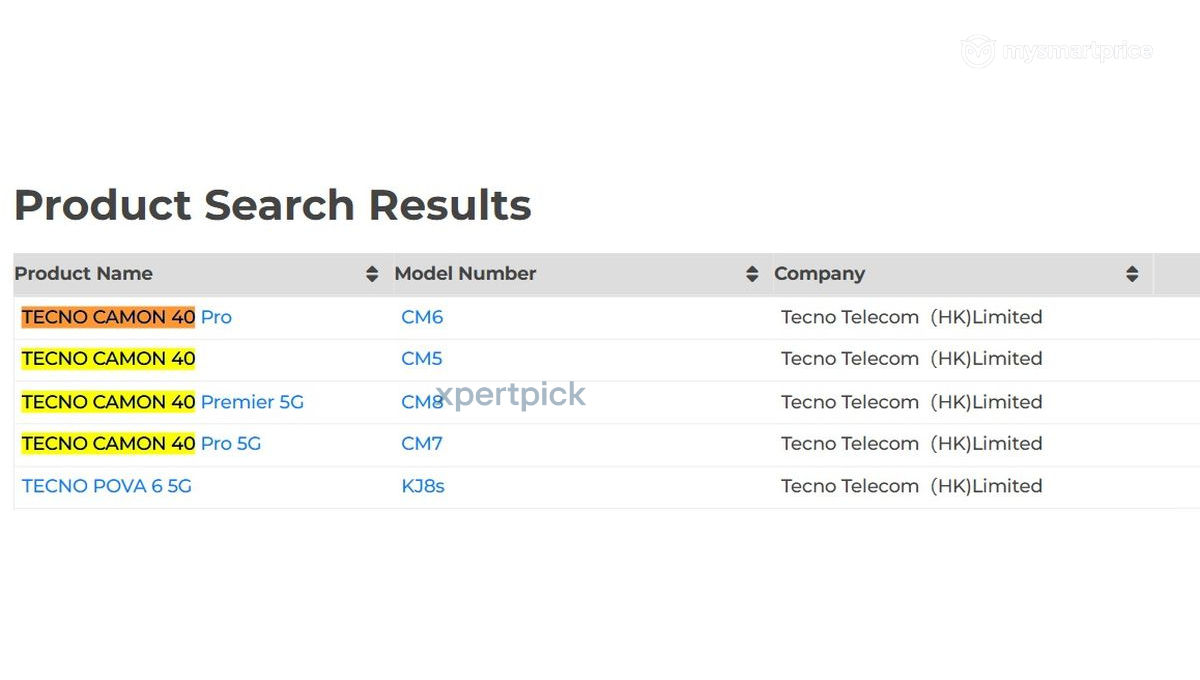Click the mysmartprice watermark text
The width and height of the screenshot is (1200, 680).
coord(1075,51)
